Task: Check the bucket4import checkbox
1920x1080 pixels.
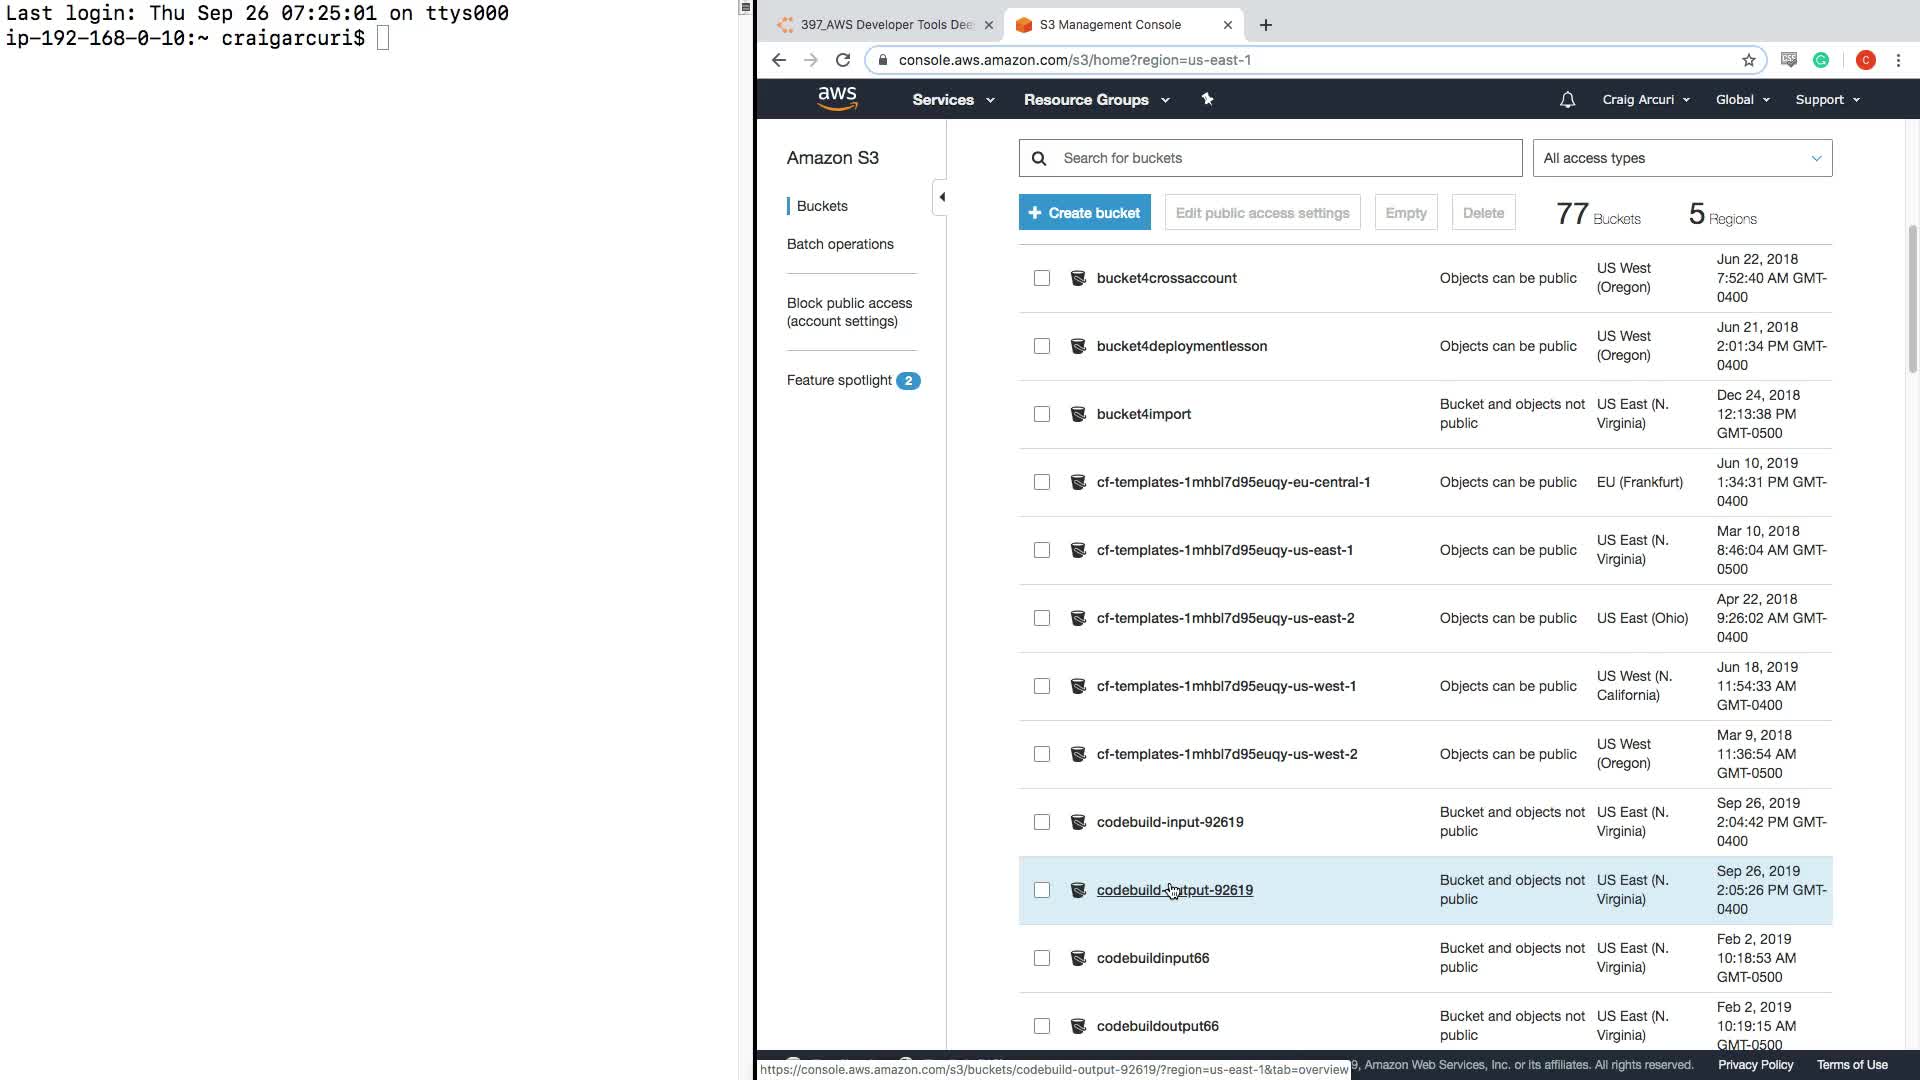Action: pos(1042,414)
